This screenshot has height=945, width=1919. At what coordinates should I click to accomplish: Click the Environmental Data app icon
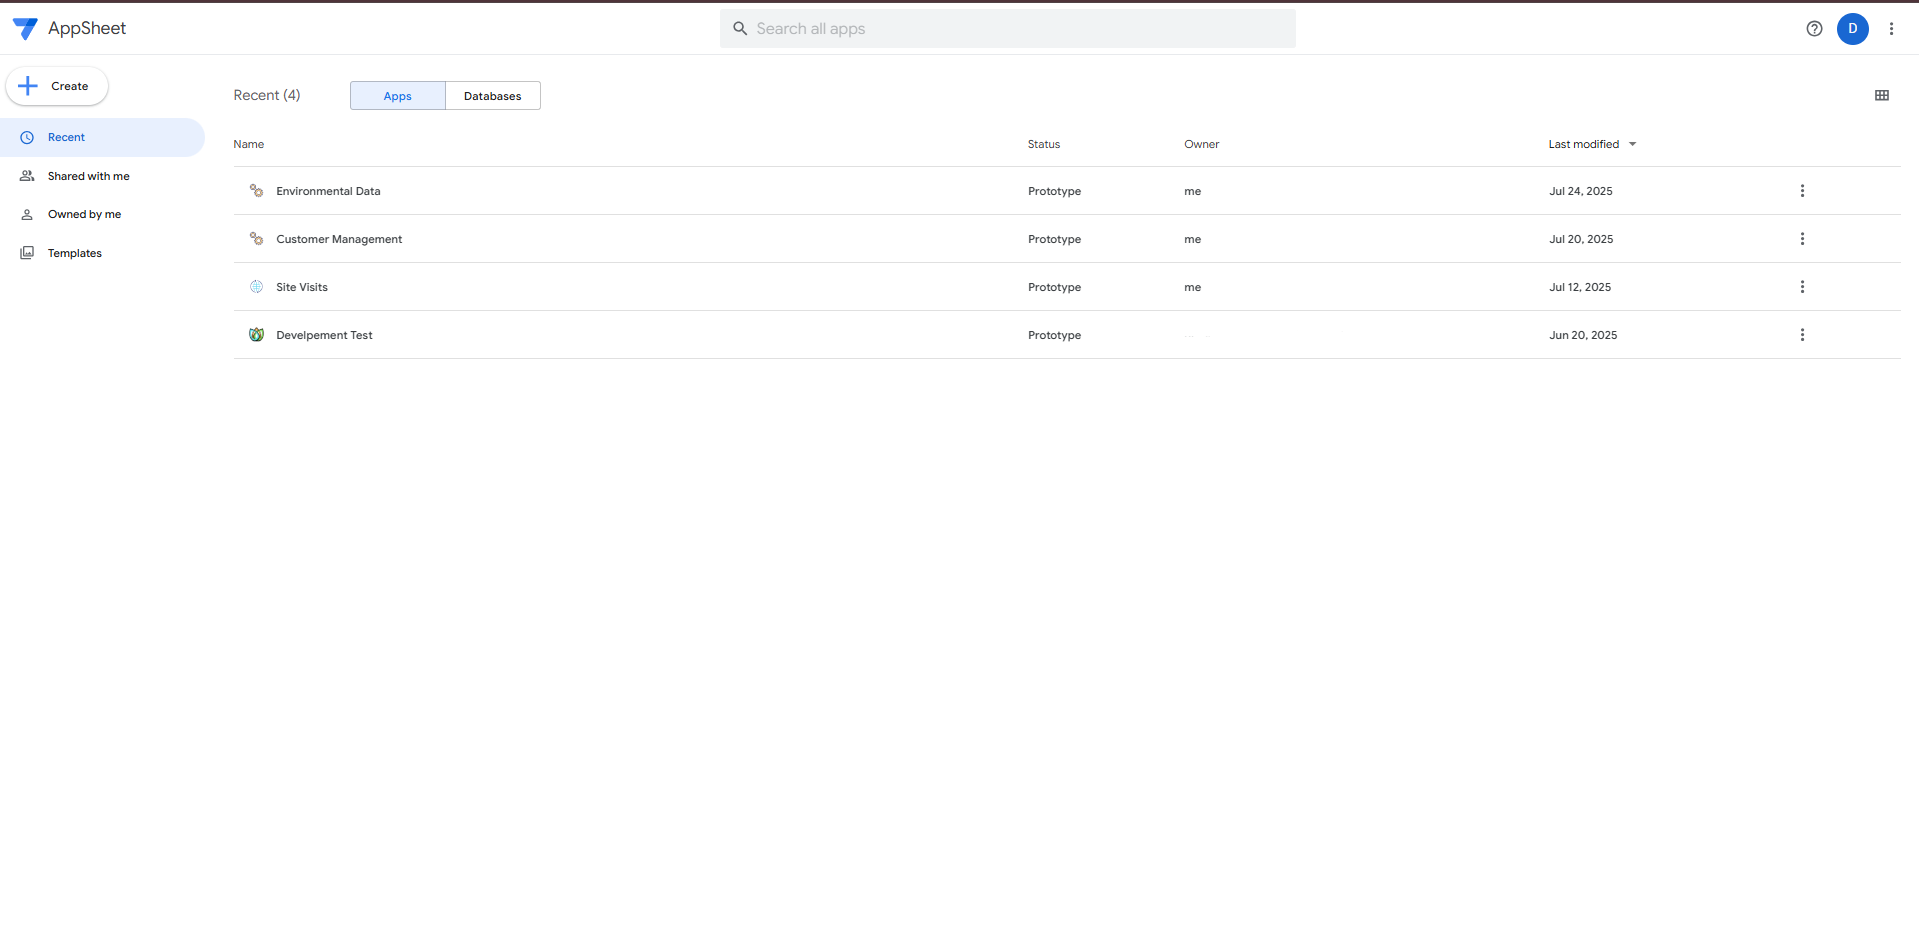(x=256, y=191)
